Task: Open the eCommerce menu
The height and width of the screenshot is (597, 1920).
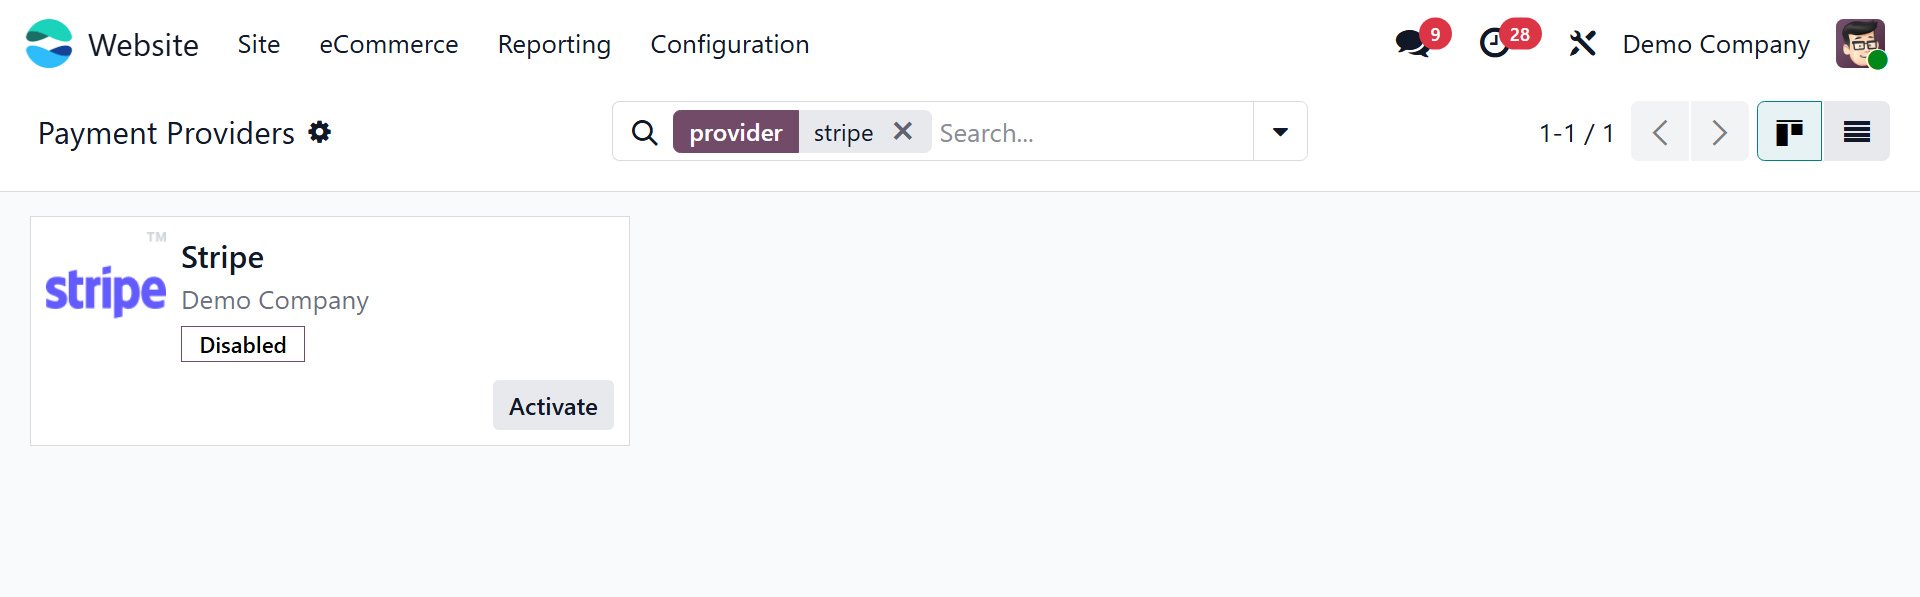Action: point(389,44)
